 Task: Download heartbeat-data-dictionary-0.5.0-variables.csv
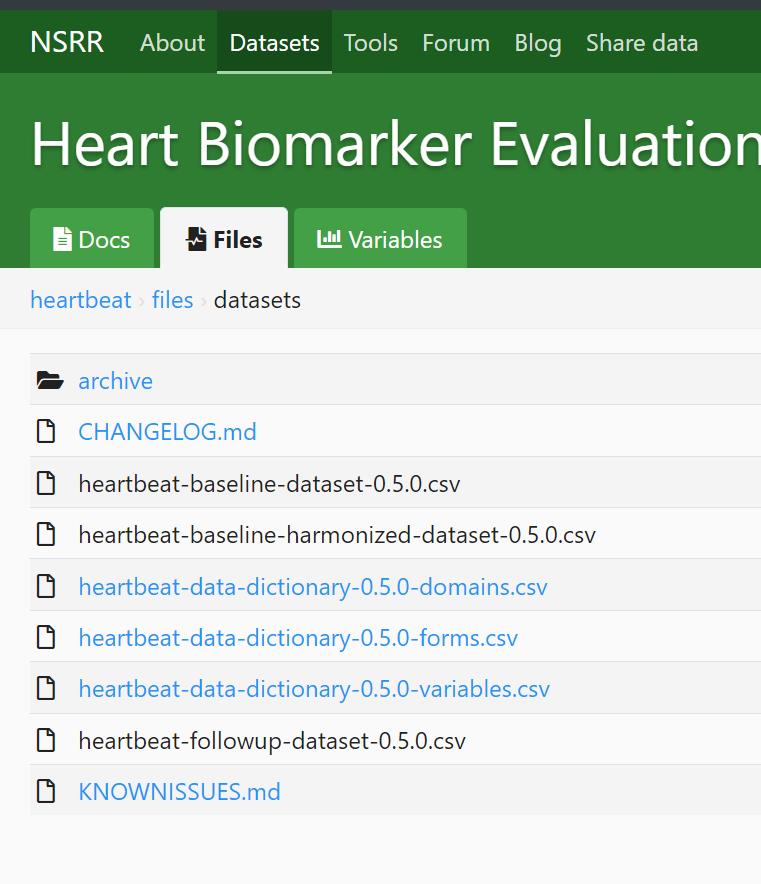click(x=313, y=688)
